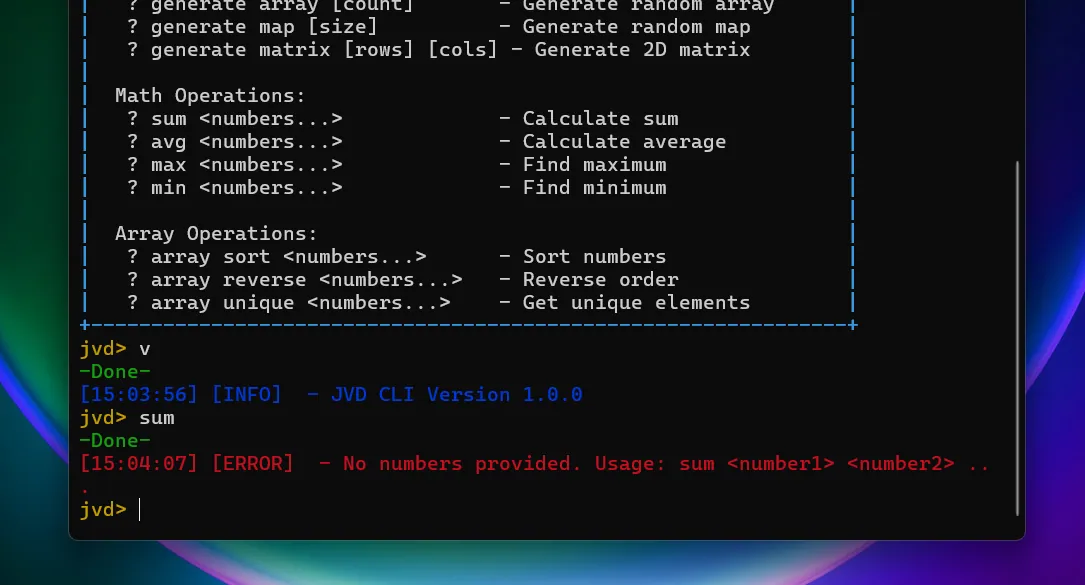
Task: Click the [15:03:56] timestamp
Action: point(138,395)
